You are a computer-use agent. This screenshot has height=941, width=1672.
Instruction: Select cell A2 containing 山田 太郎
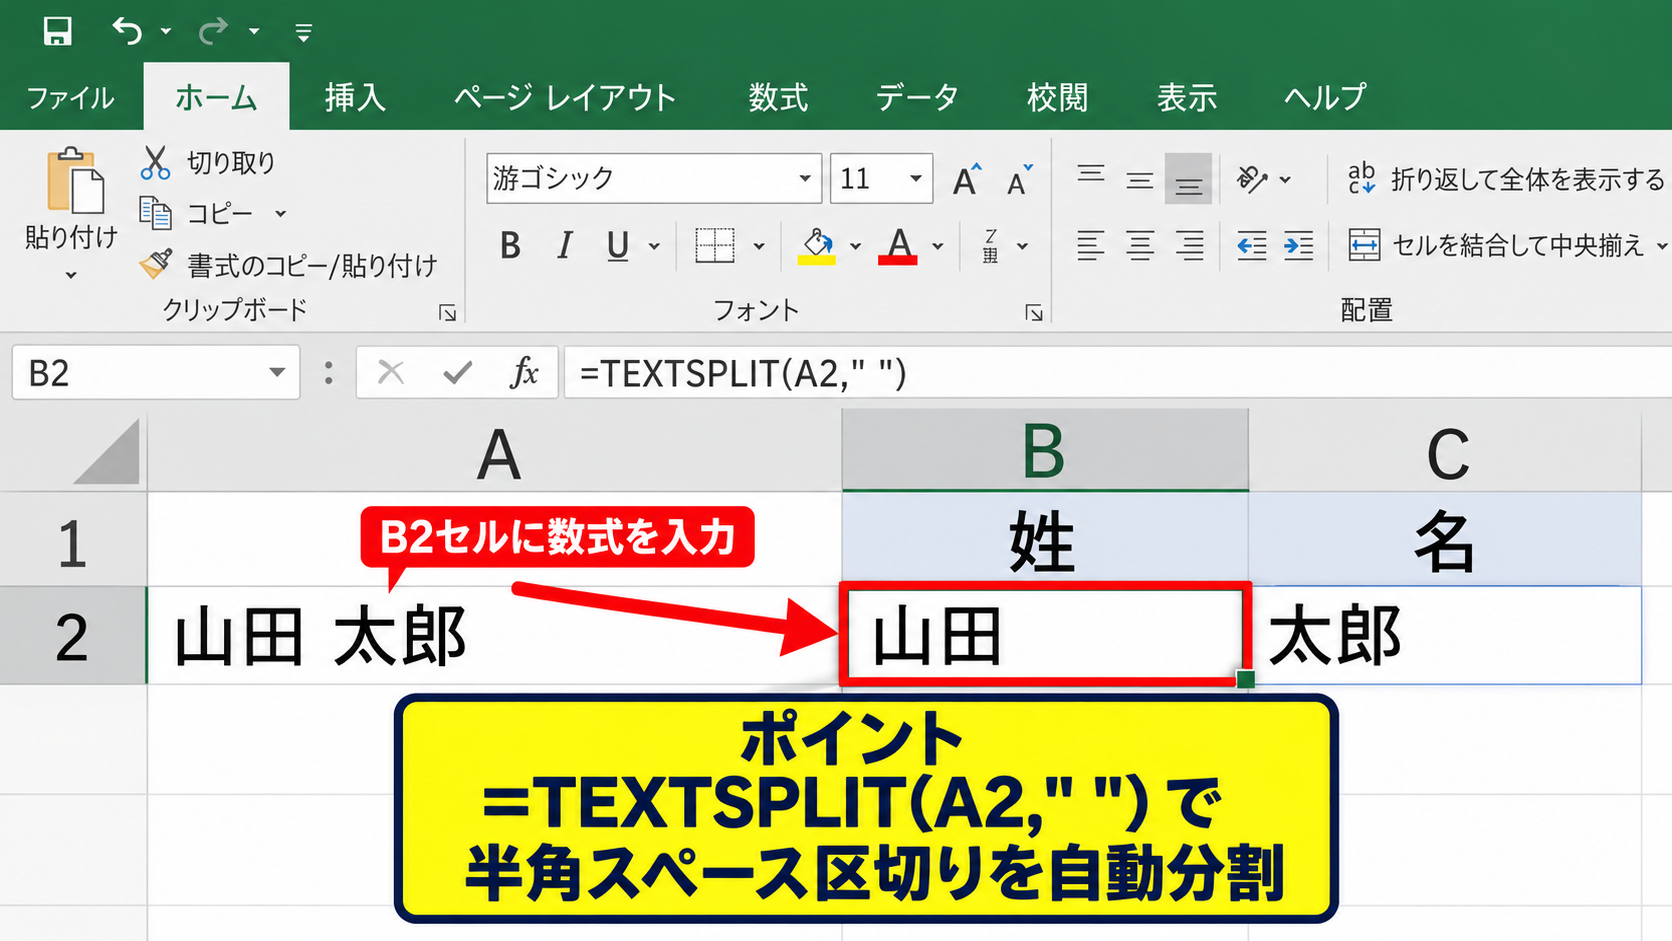[x=495, y=636]
